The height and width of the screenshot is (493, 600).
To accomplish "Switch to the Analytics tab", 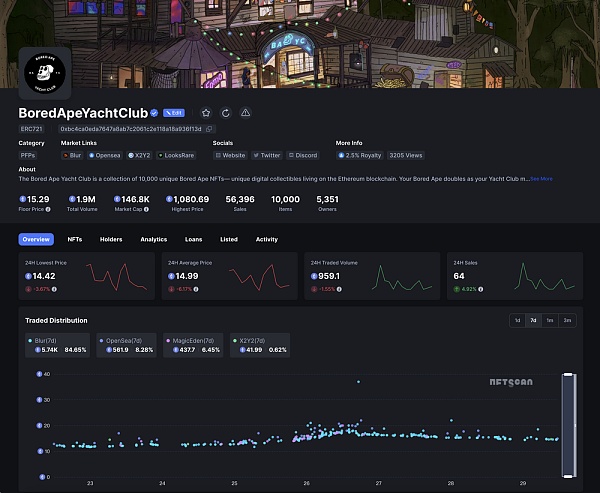I will pyautogui.click(x=153, y=240).
